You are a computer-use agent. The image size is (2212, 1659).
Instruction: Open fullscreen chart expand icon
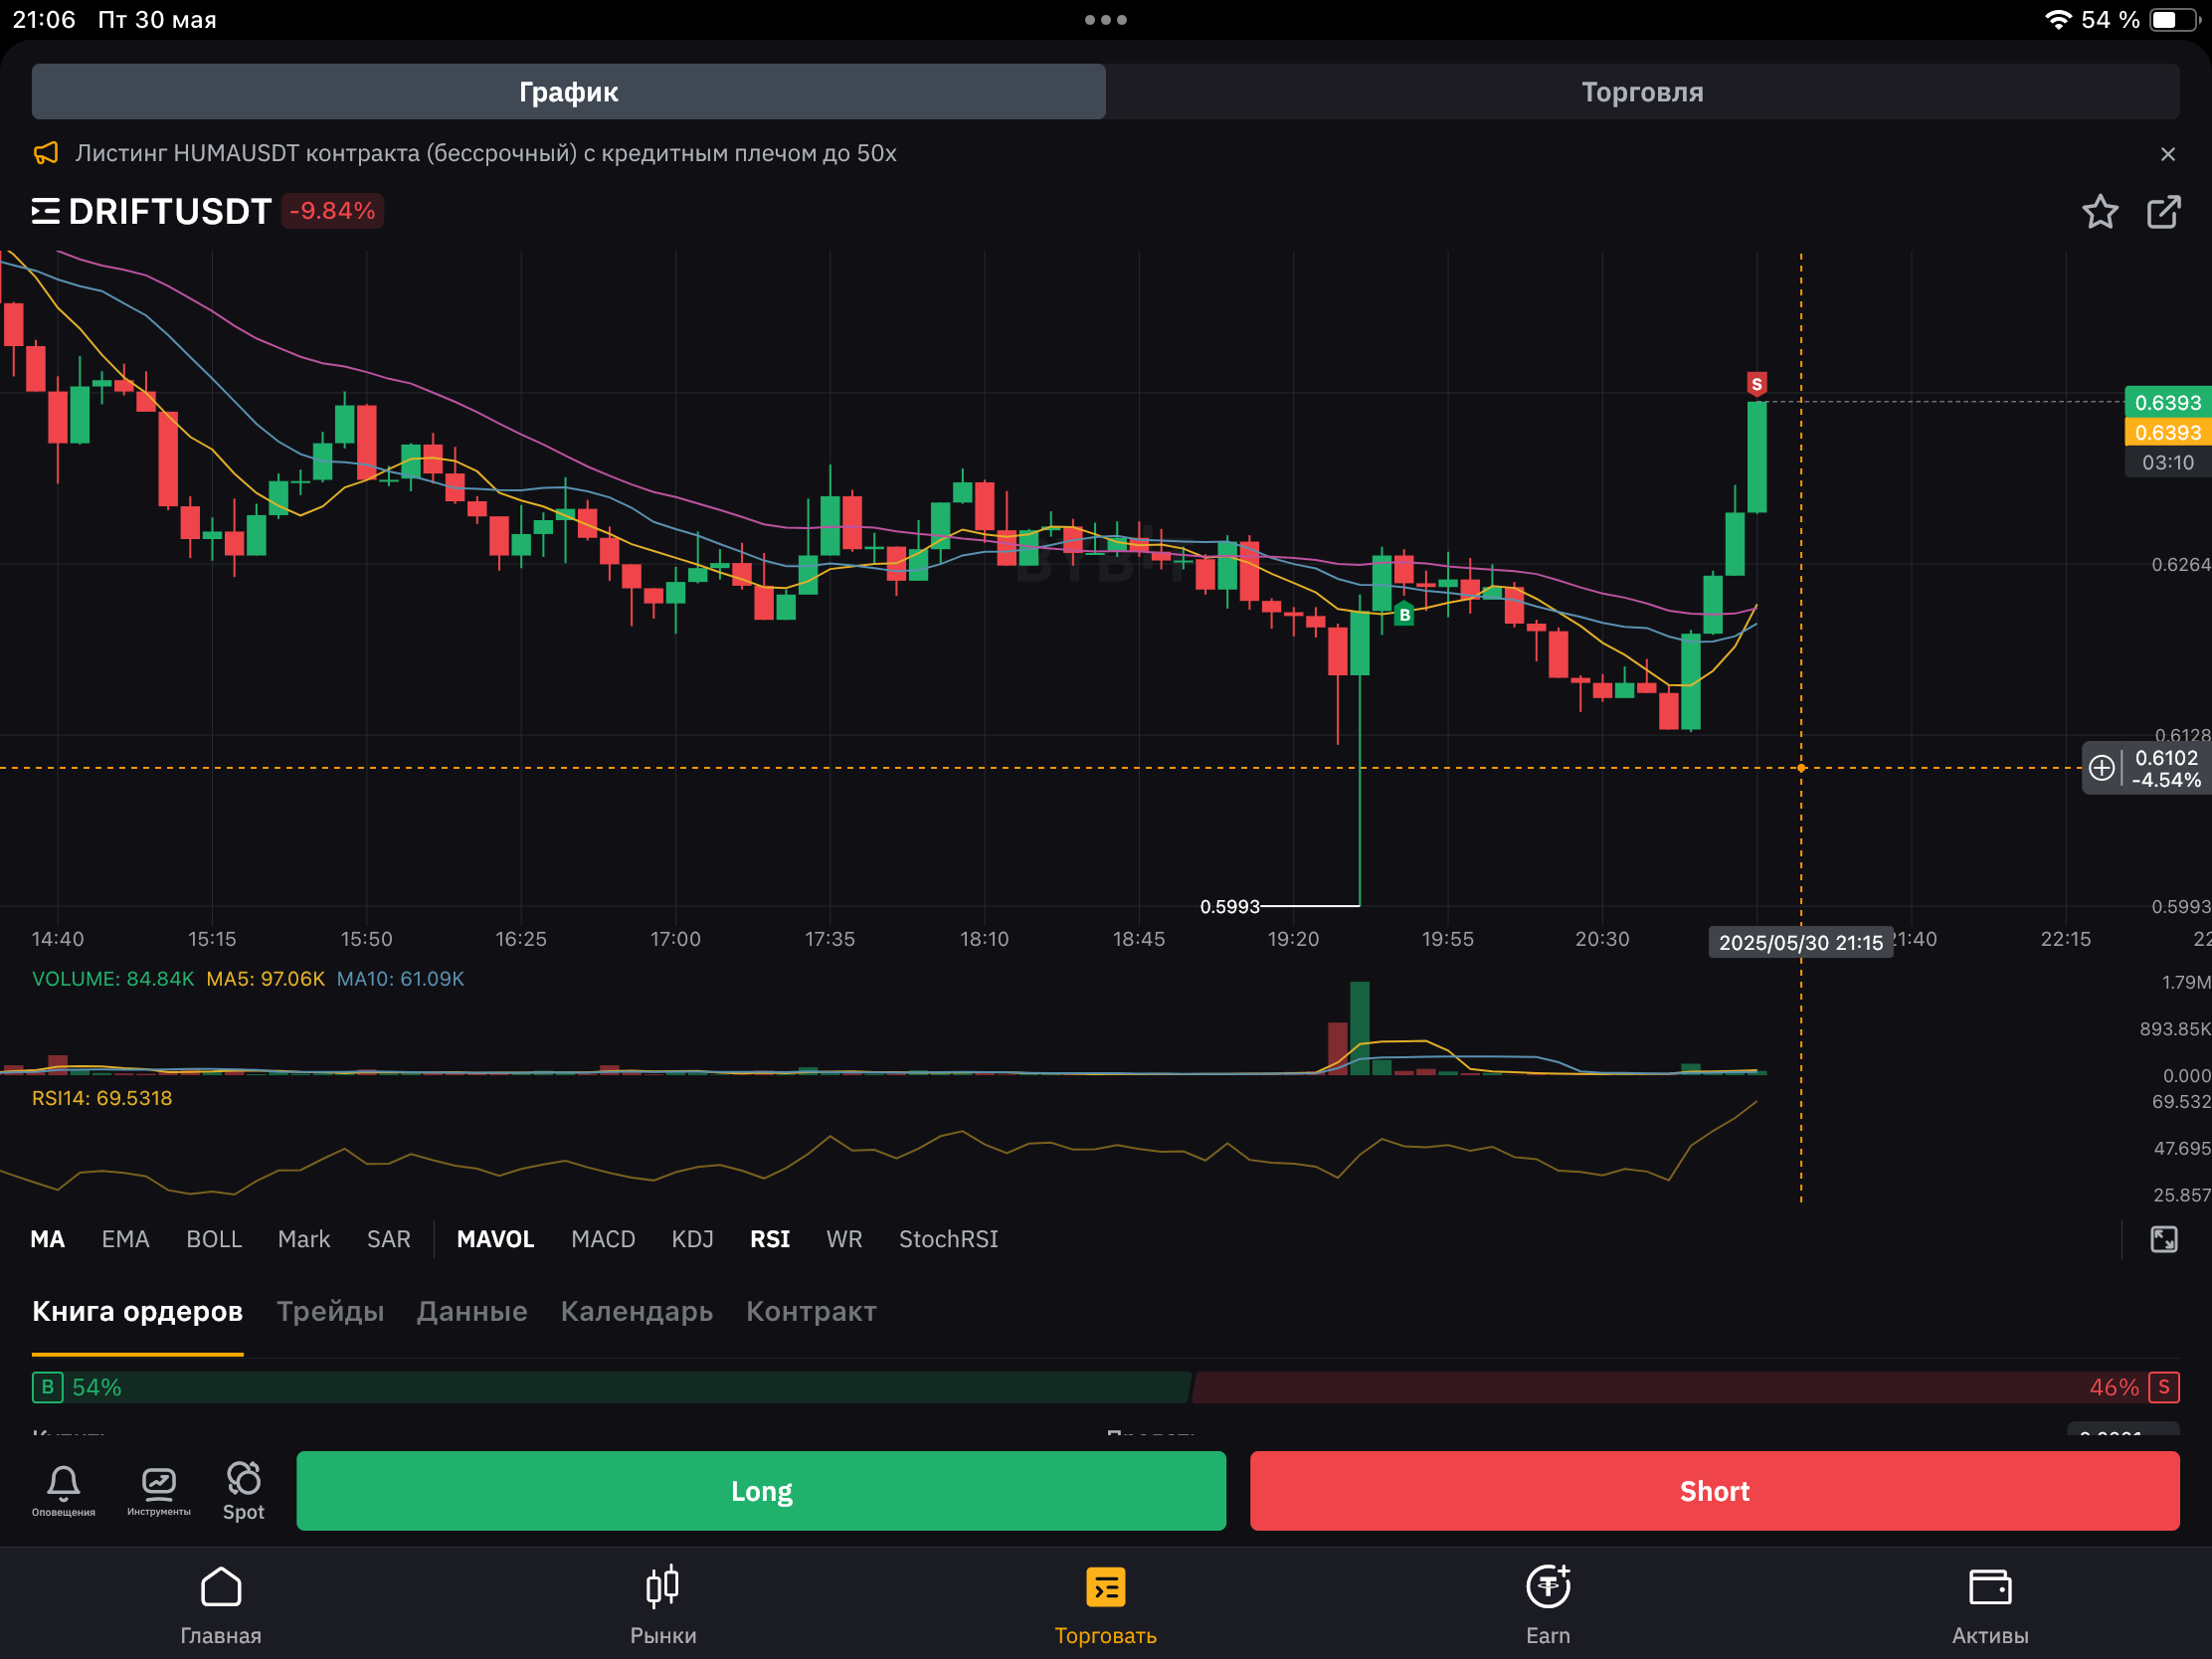pyautogui.click(x=2163, y=1239)
